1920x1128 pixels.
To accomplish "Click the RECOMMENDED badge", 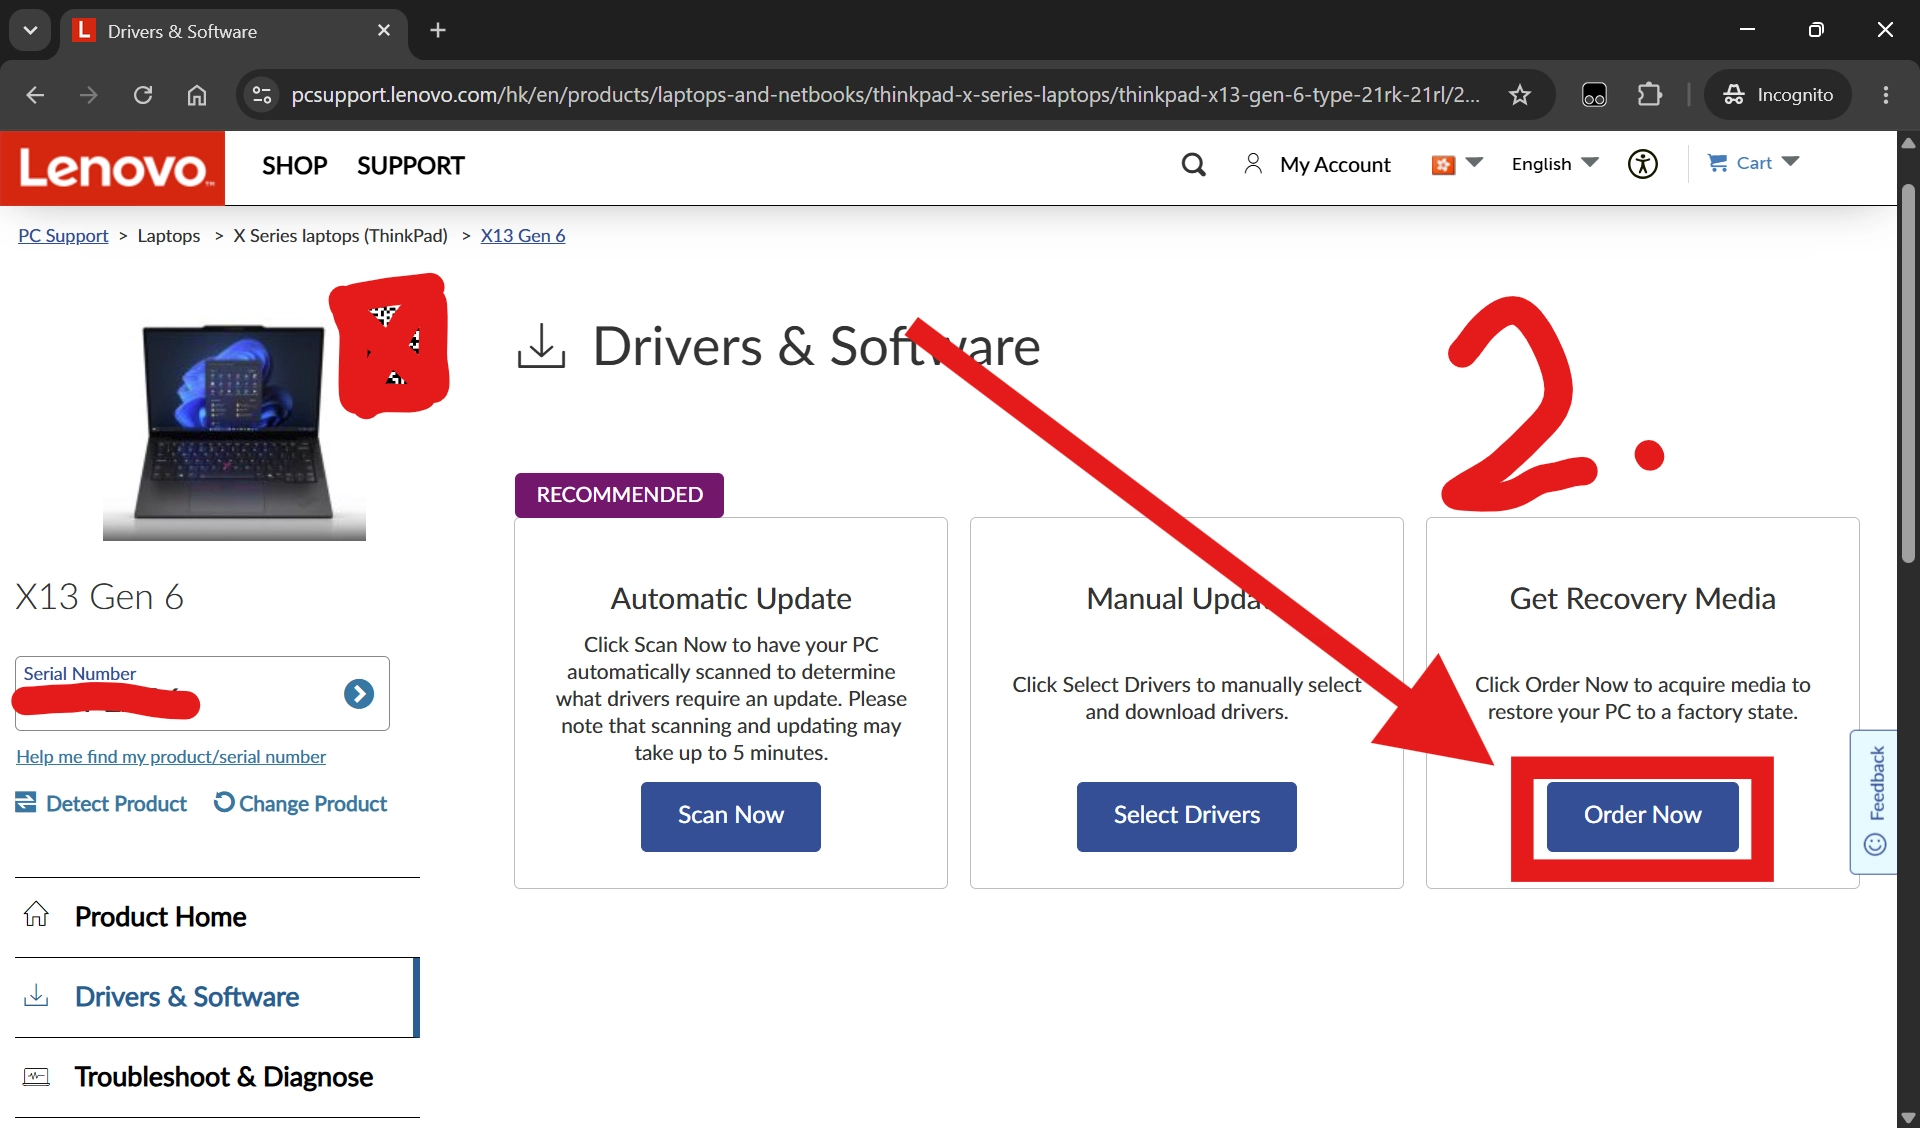I will (620, 495).
